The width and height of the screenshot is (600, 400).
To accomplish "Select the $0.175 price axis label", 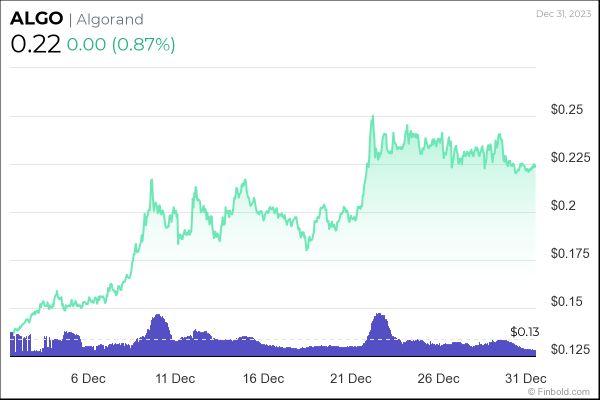I will [x=571, y=254].
